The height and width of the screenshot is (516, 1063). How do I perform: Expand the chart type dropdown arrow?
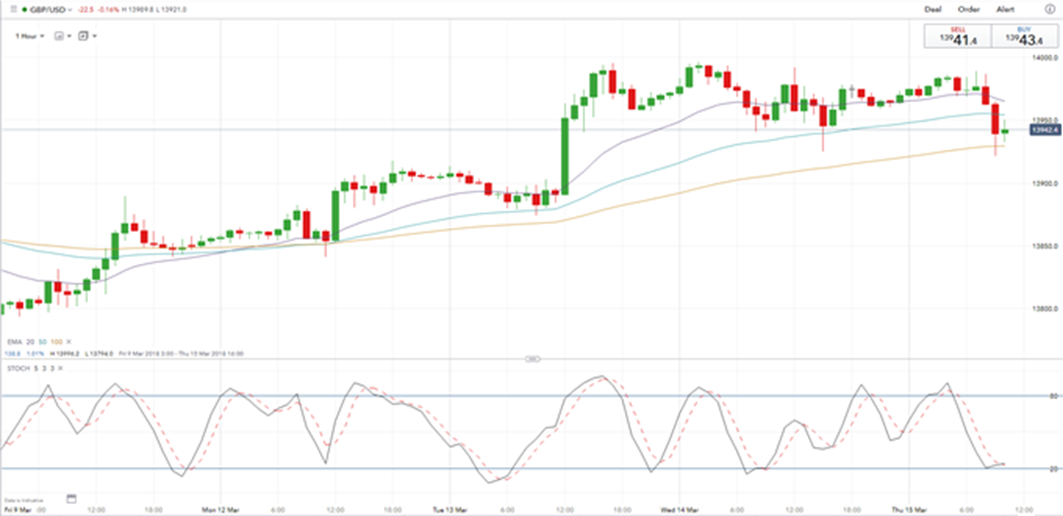(x=70, y=36)
